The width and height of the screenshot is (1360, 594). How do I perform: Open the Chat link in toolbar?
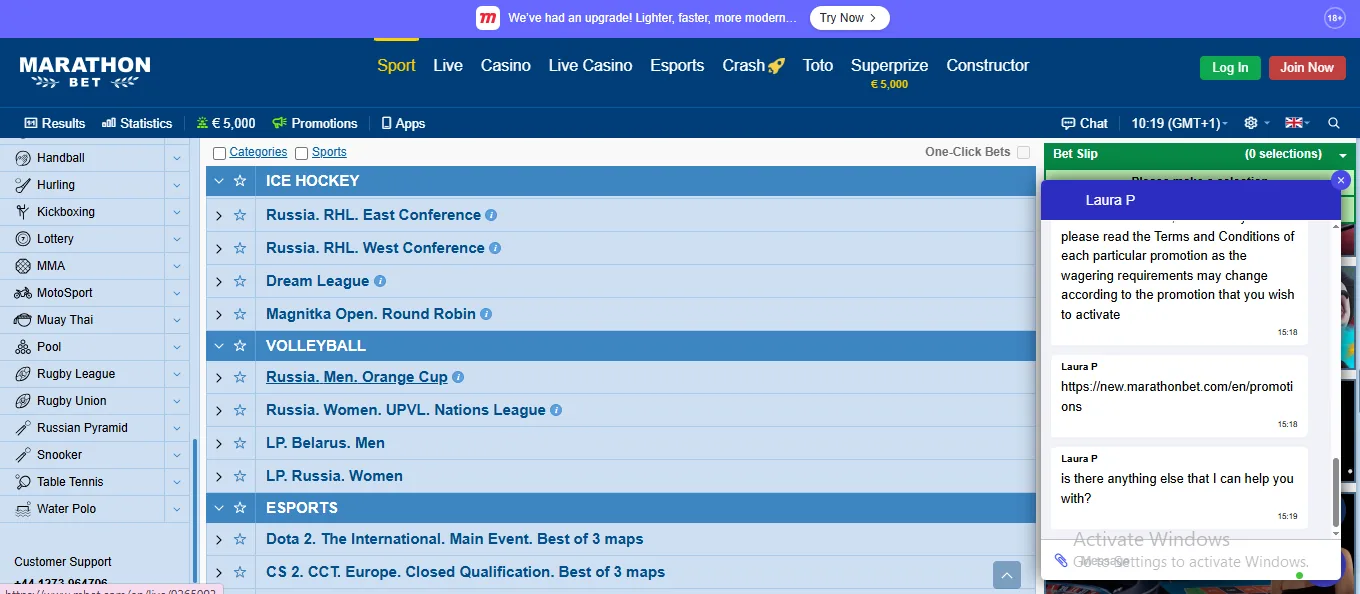pyautogui.click(x=1085, y=123)
